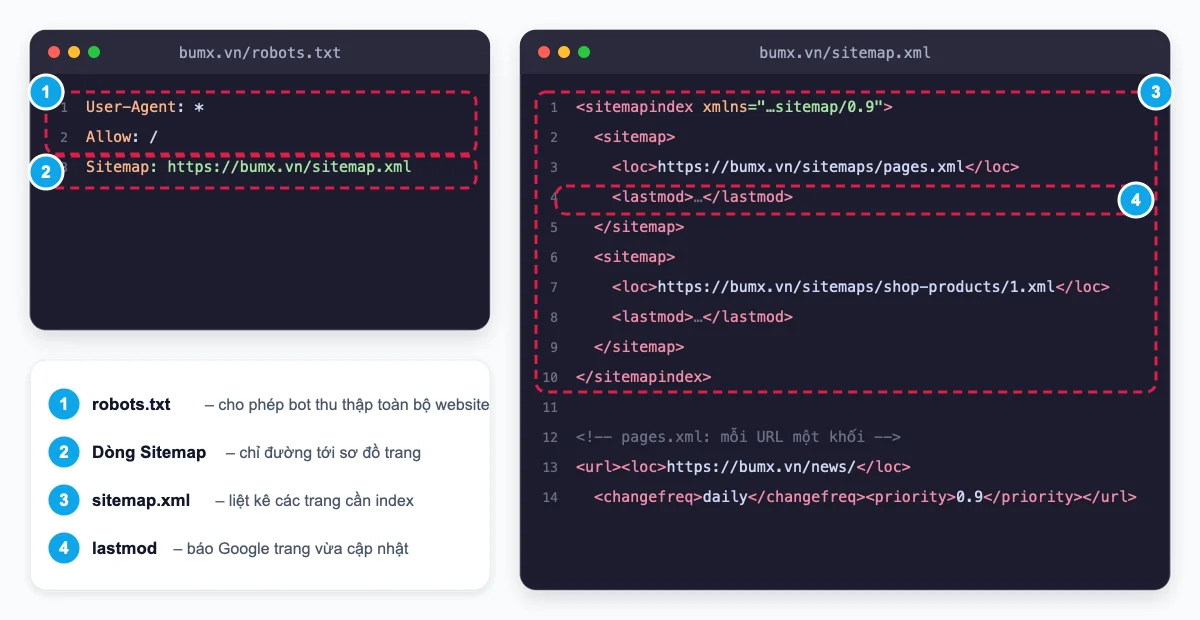Click the '<sitemap>' tag on line 2
The height and width of the screenshot is (620, 1200).
(x=634, y=137)
